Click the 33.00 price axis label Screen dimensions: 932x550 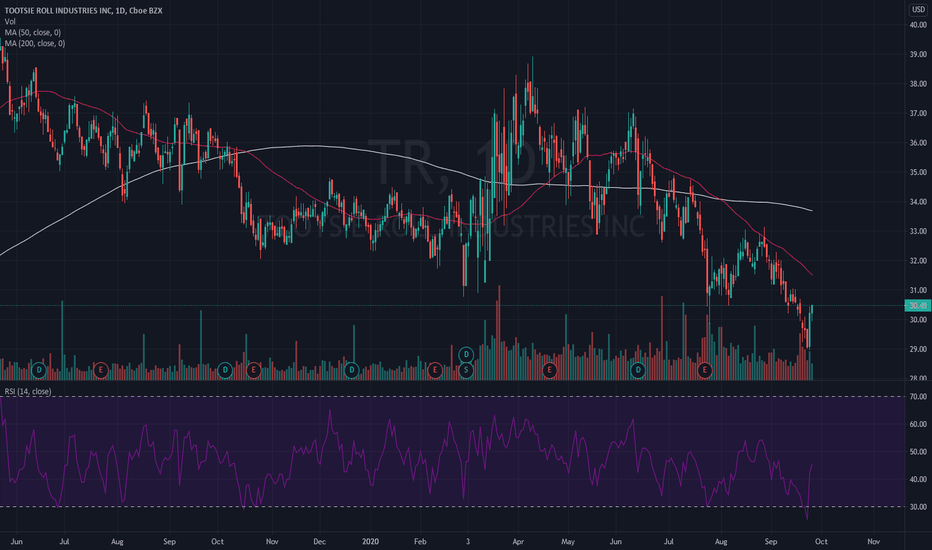[918, 231]
